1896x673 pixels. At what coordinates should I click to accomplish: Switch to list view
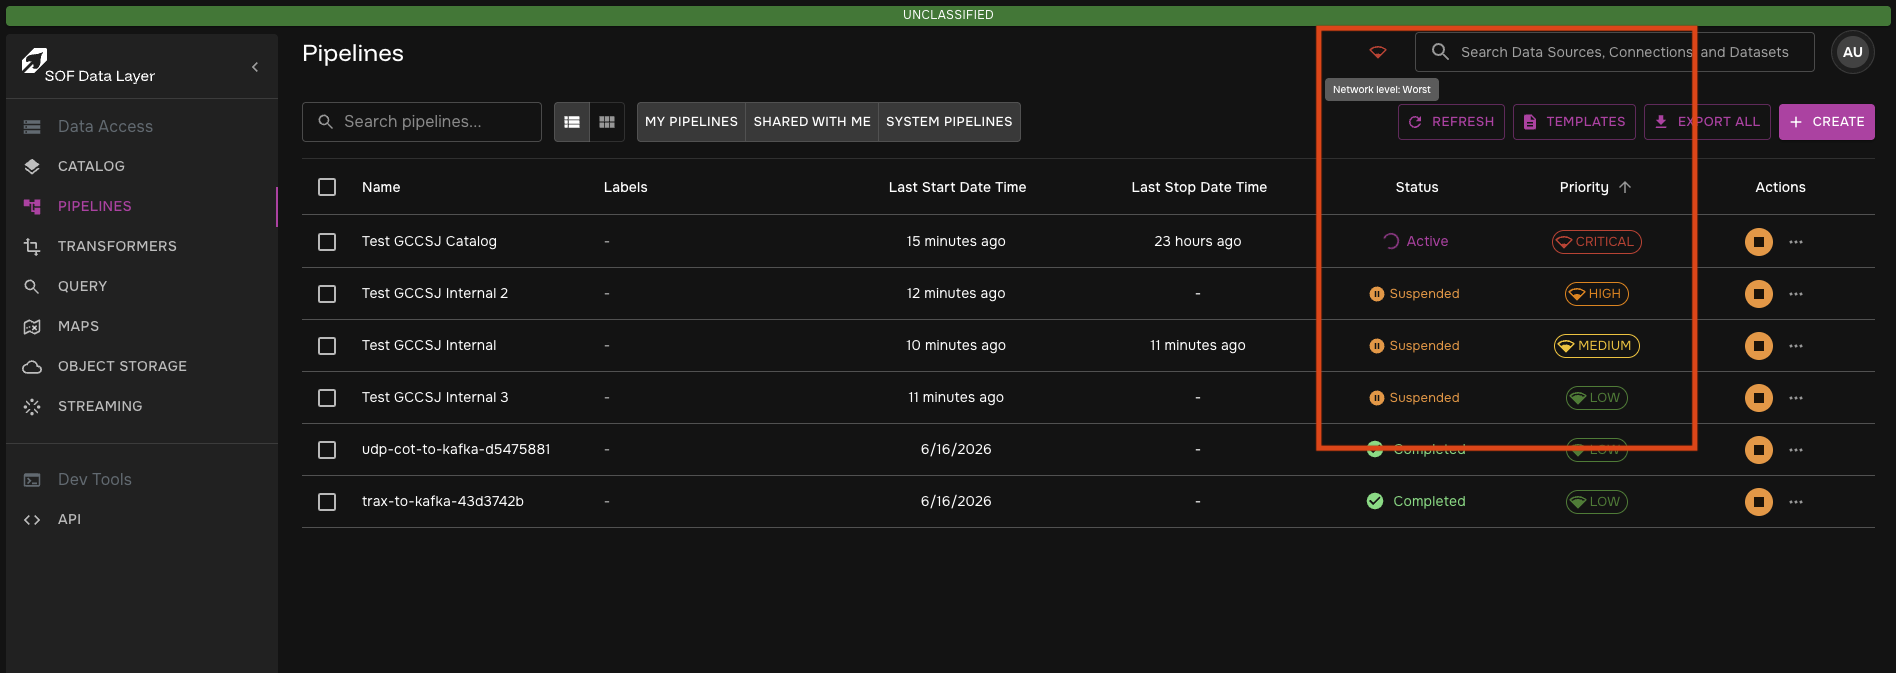point(572,121)
